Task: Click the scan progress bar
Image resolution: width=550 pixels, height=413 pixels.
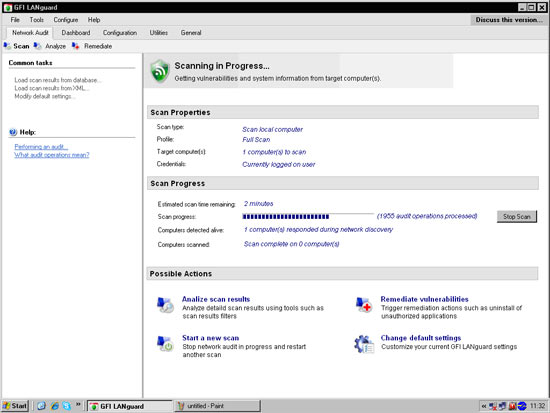Action: click(308, 217)
